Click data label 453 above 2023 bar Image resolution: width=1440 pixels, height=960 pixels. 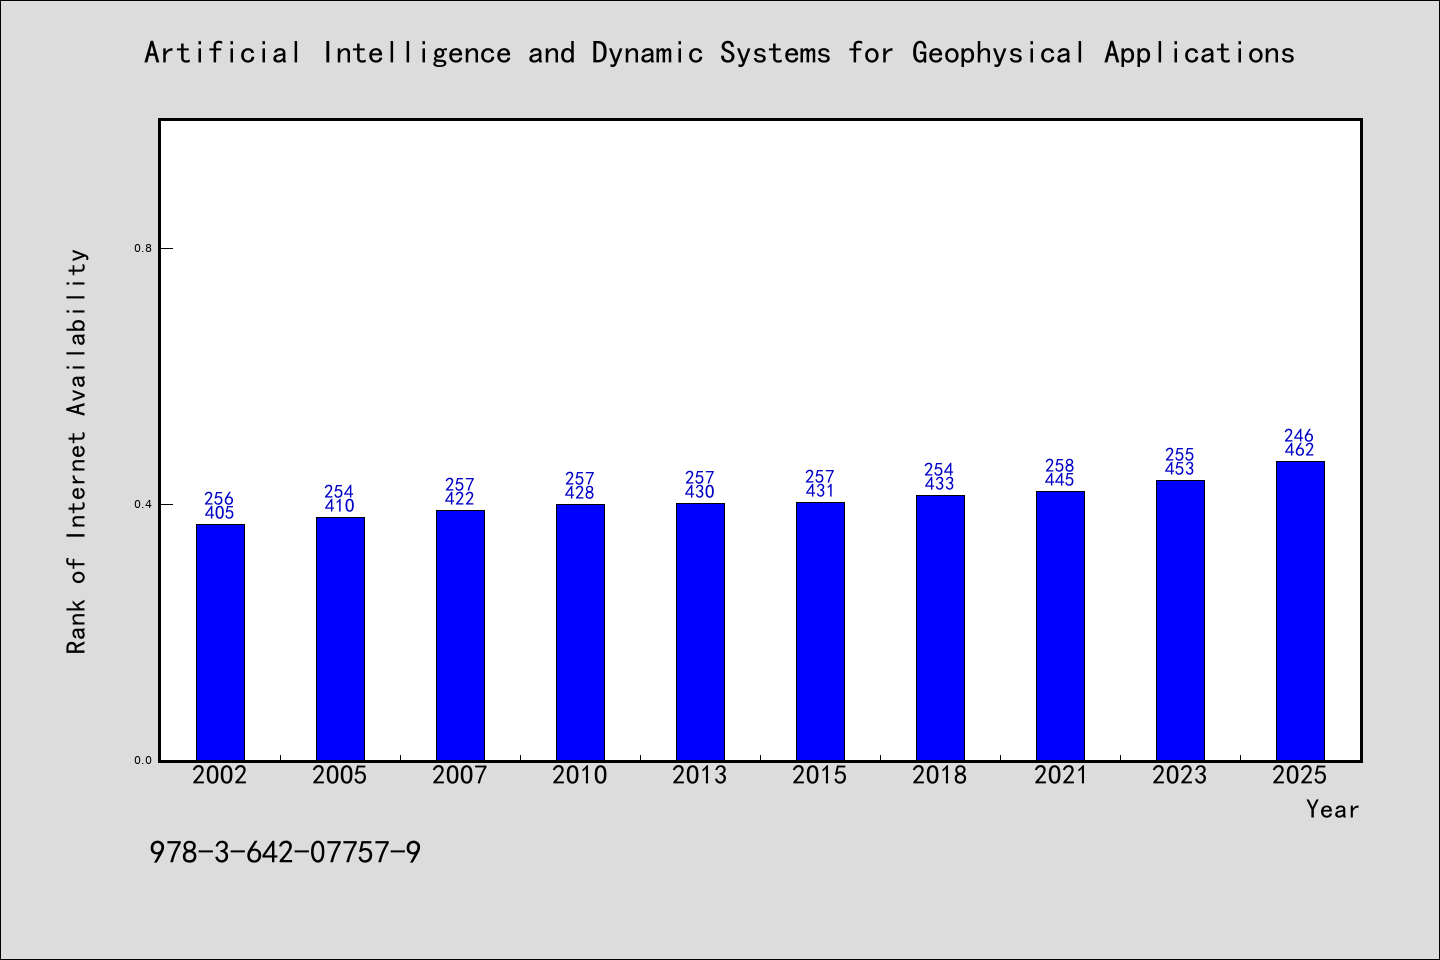(x=1180, y=469)
